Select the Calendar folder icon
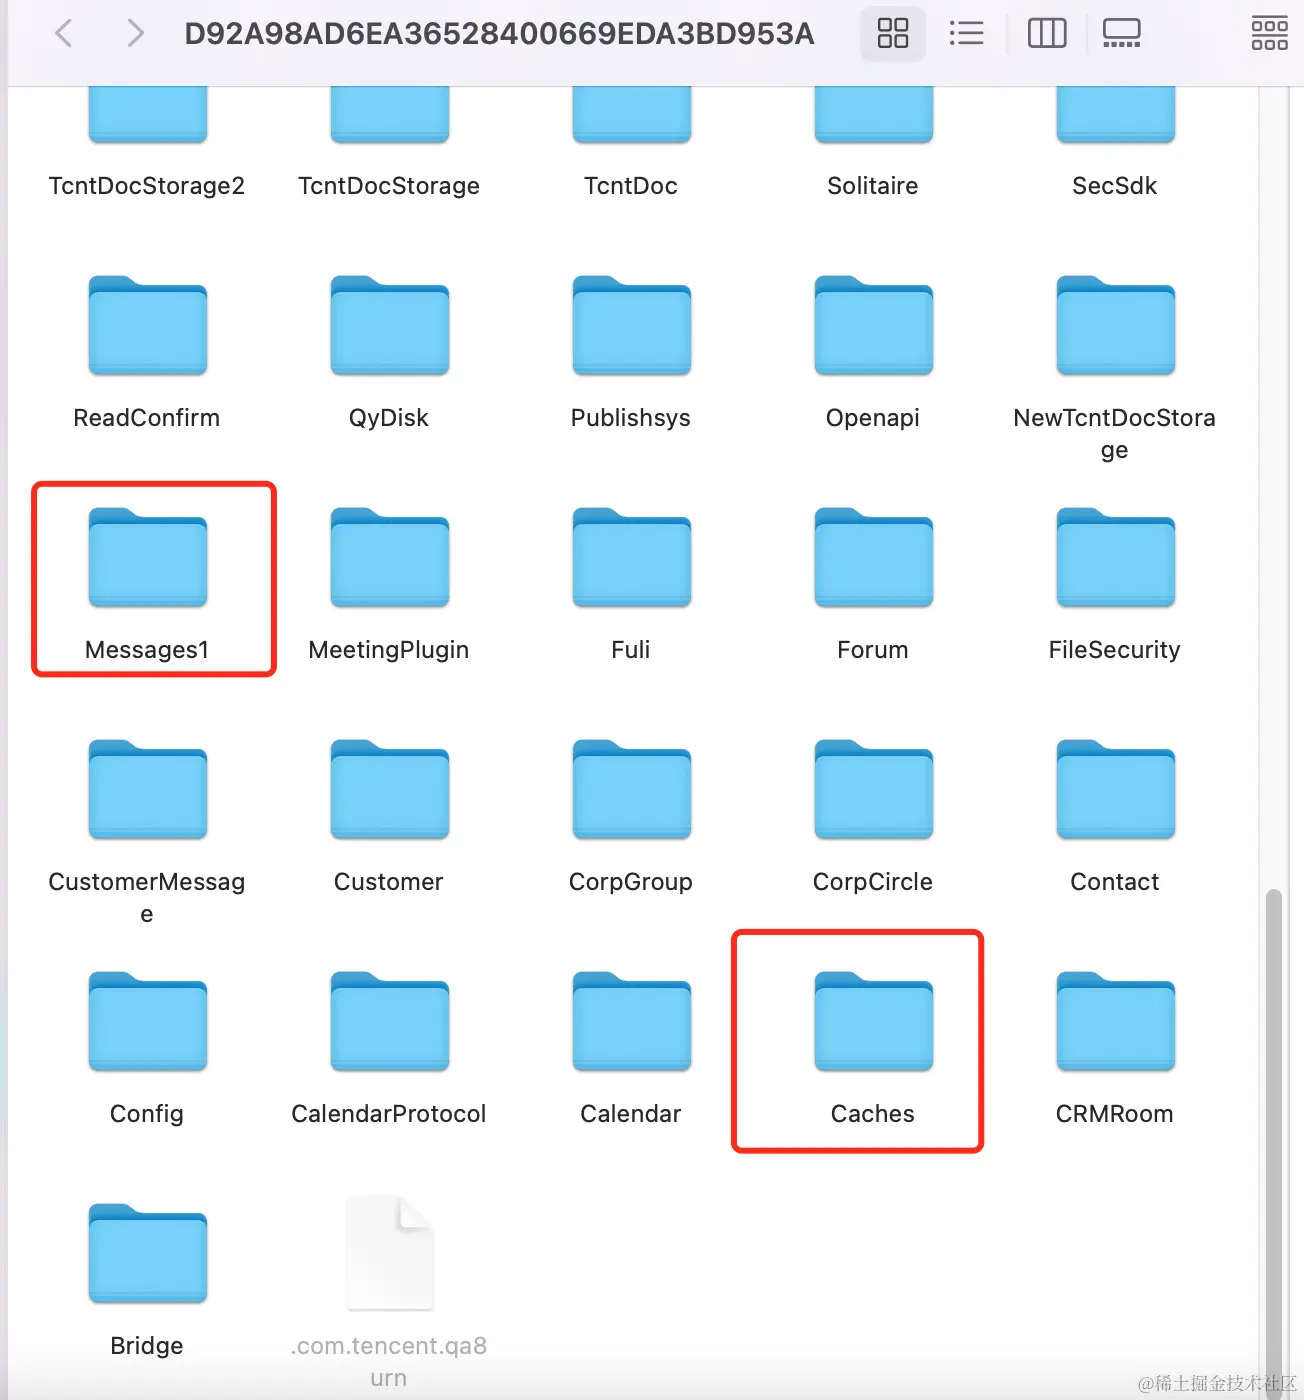 [631, 1021]
